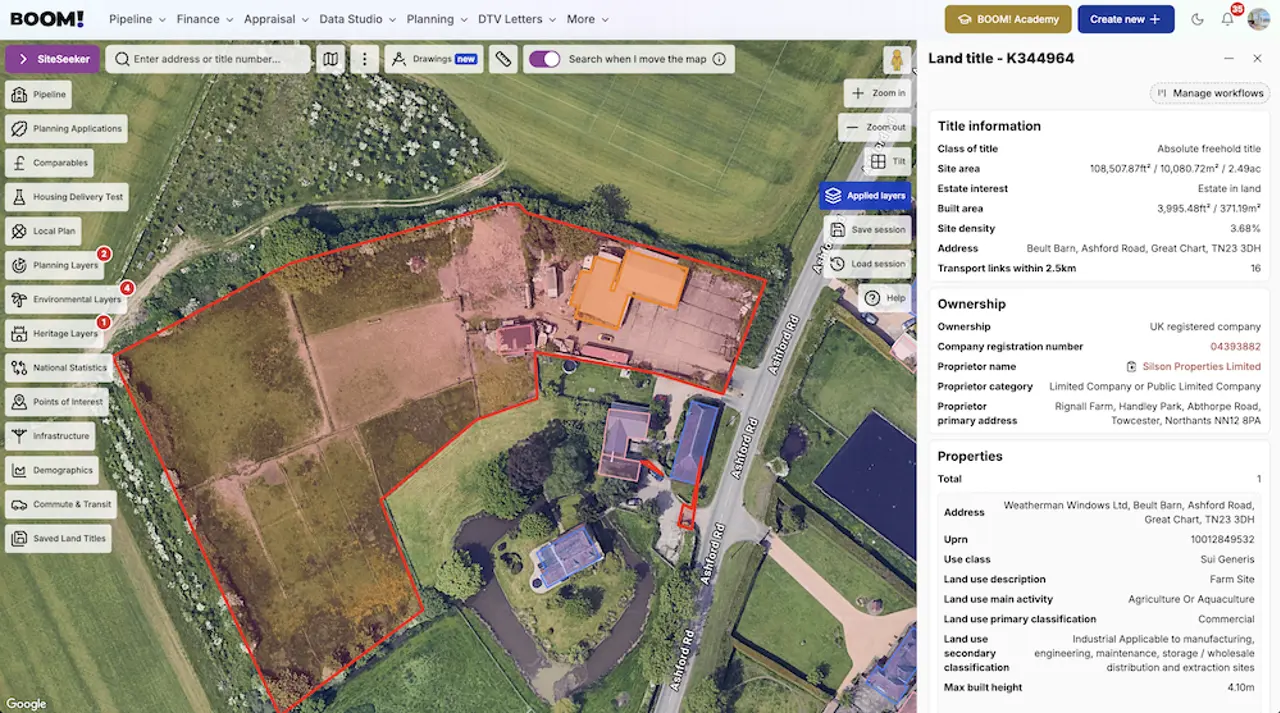1280x713 pixels.
Task: Expand the More menu
Action: (x=587, y=19)
